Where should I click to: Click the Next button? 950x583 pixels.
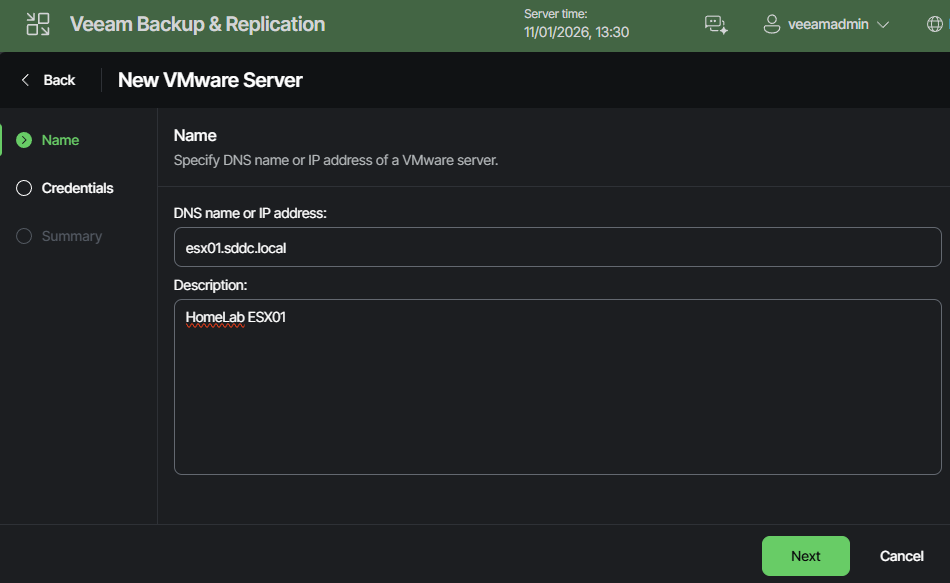point(805,556)
